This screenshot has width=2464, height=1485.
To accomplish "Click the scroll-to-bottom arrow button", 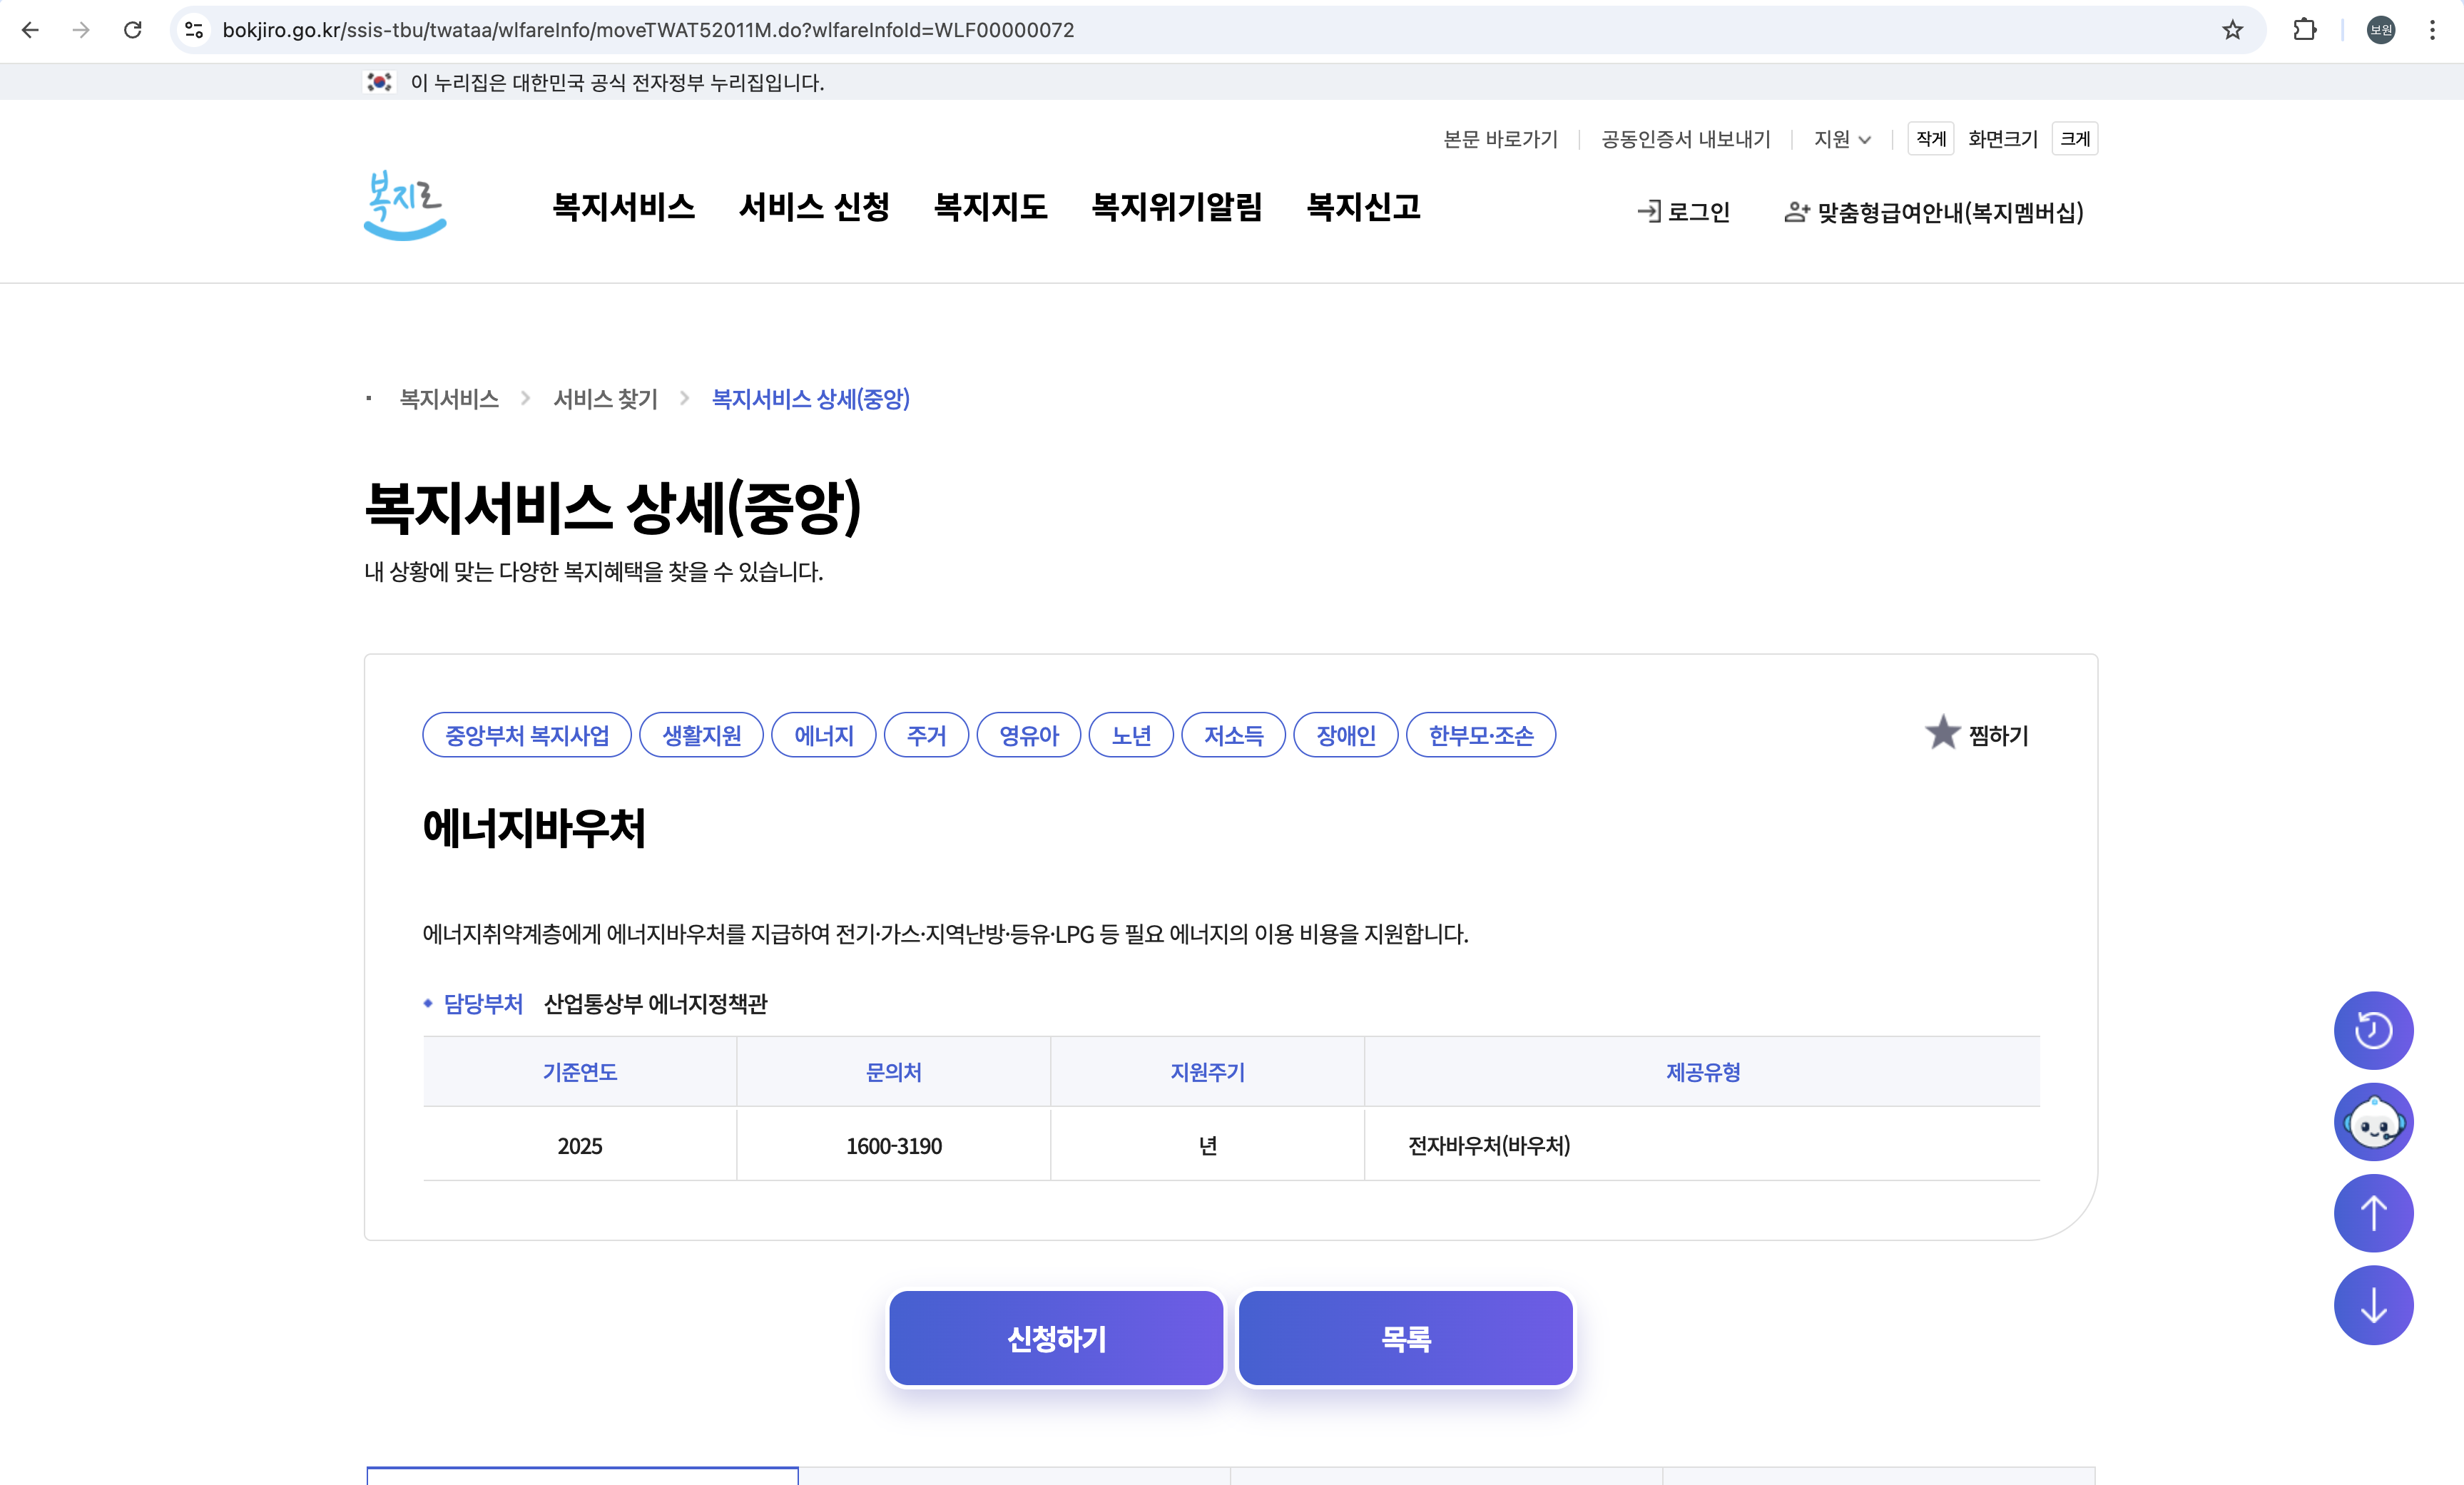I will pyautogui.click(x=2372, y=1305).
